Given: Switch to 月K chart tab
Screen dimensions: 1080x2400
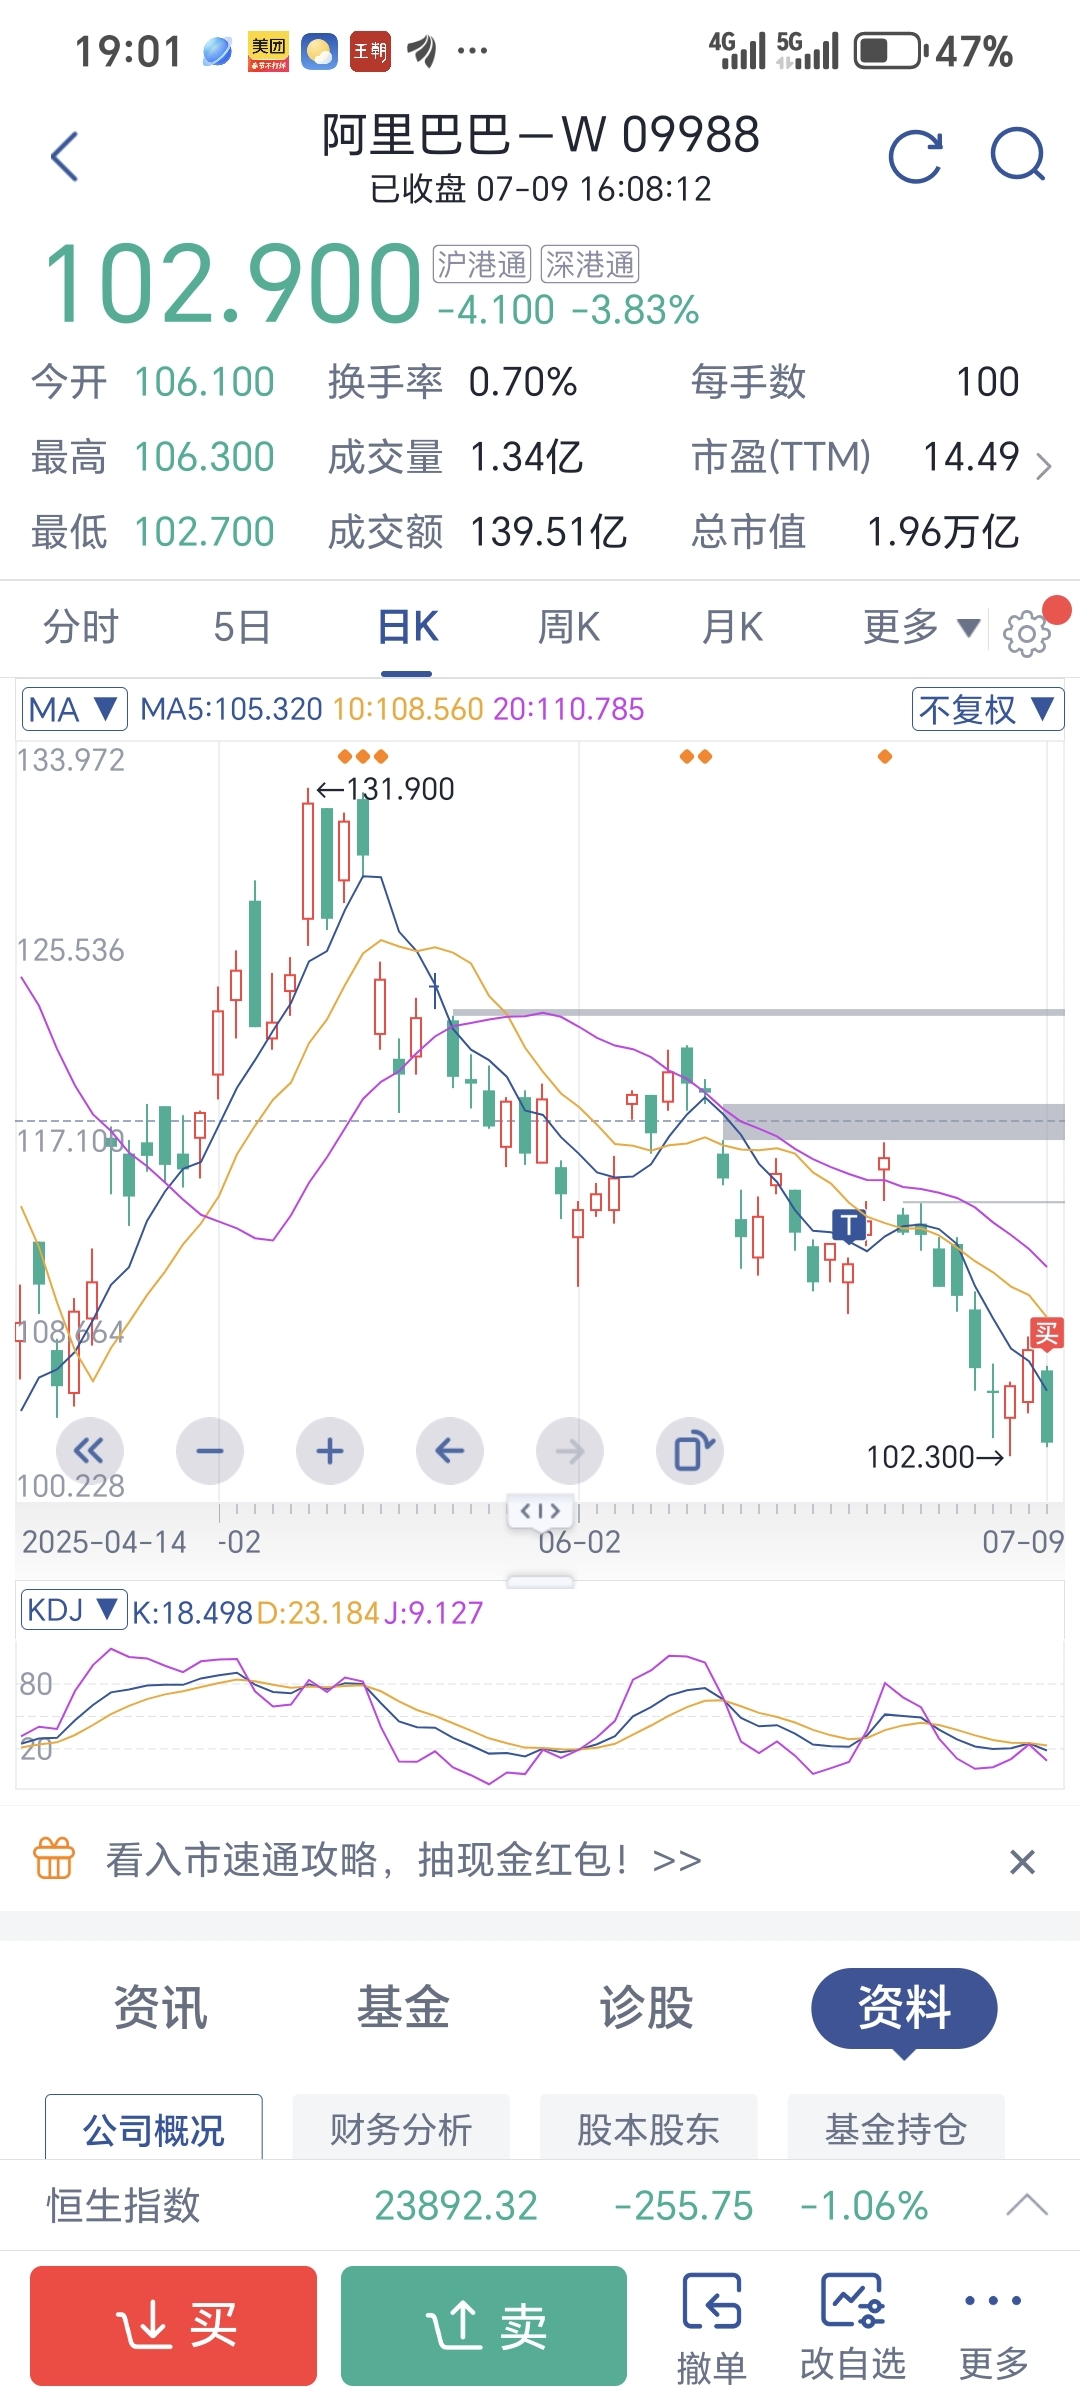Looking at the screenshot, I should [x=731, y=628].
